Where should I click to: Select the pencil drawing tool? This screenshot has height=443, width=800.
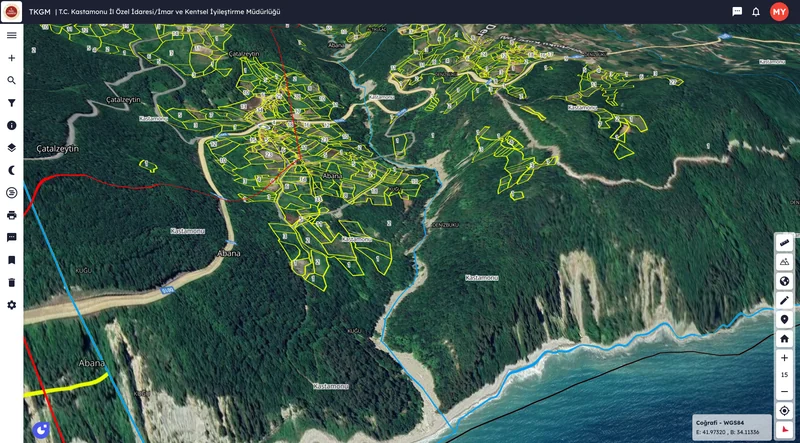click(x=784, y=301)
